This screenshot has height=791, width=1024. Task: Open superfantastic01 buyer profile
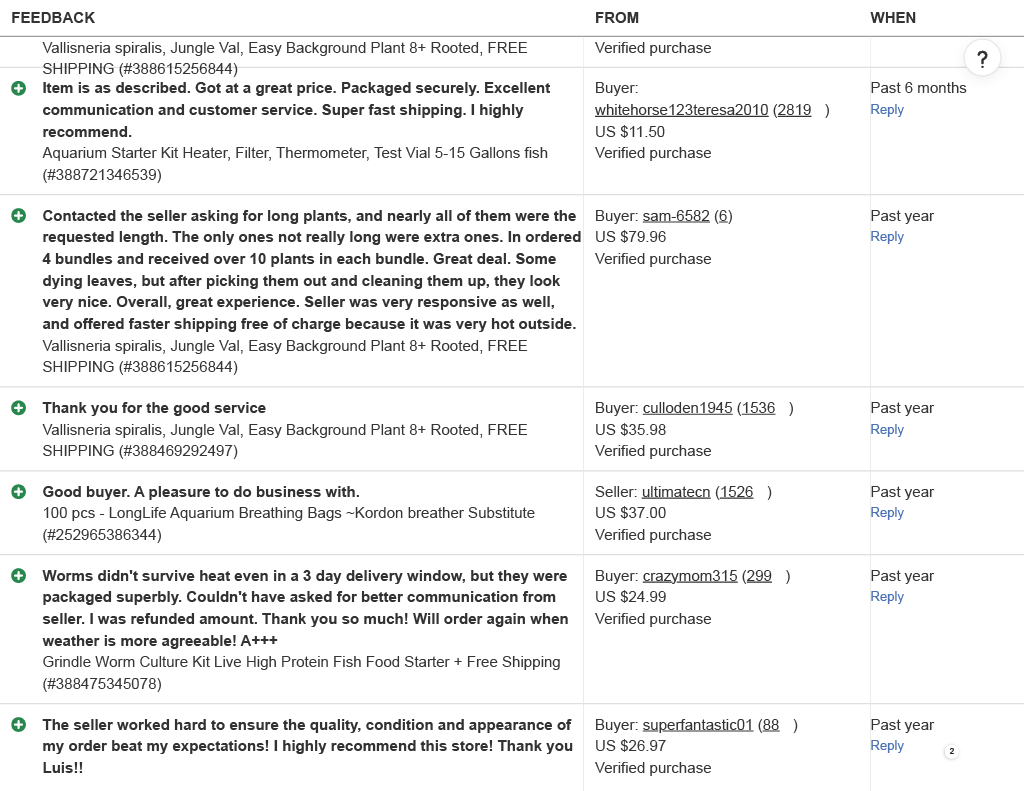[x=697, y=725]
